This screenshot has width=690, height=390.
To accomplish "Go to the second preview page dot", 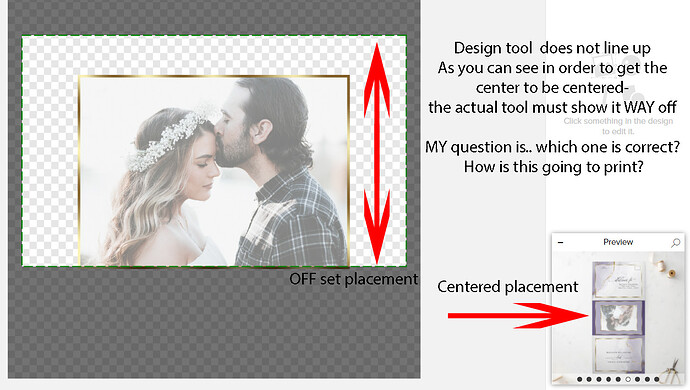I will coord(589,379).
